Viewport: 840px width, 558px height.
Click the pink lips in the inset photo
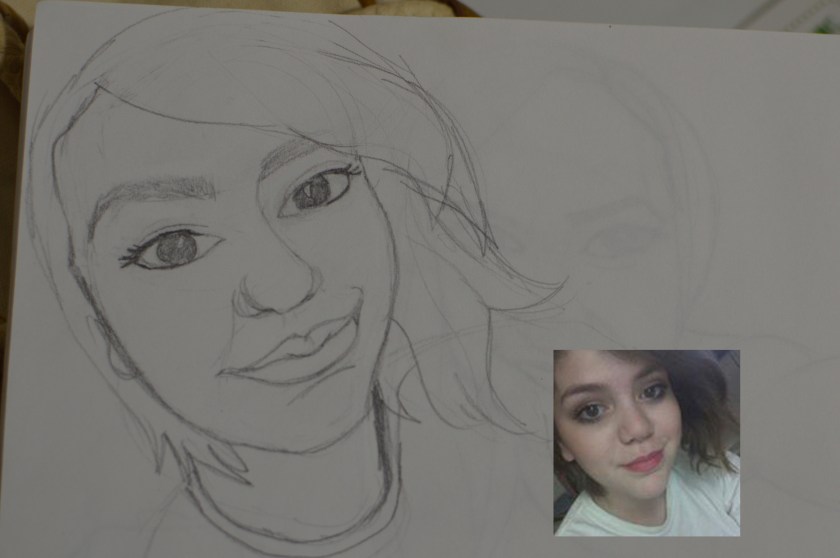pyautogui.click(x=645, y=462)
